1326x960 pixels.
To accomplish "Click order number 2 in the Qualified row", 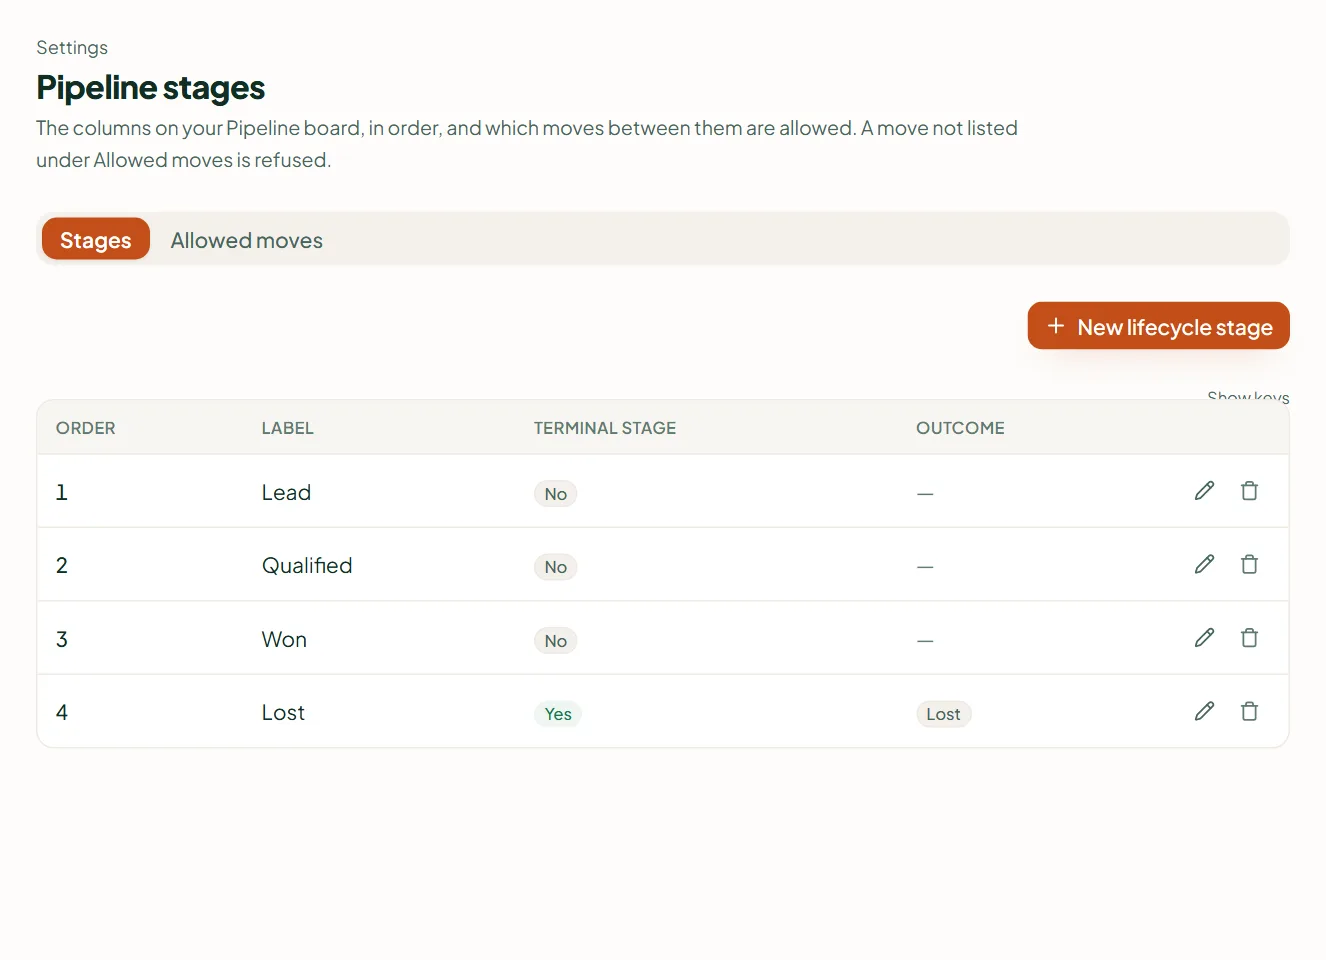I will click(62, 566).
